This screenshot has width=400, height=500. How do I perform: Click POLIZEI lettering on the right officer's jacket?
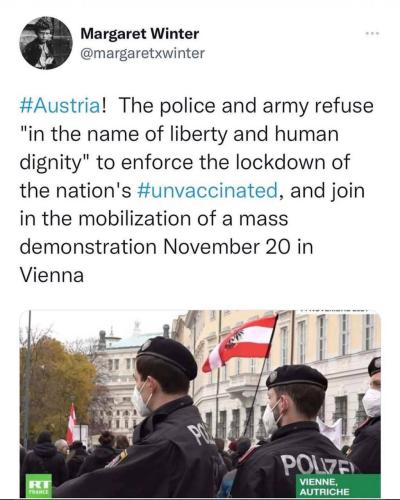[317, 463]
